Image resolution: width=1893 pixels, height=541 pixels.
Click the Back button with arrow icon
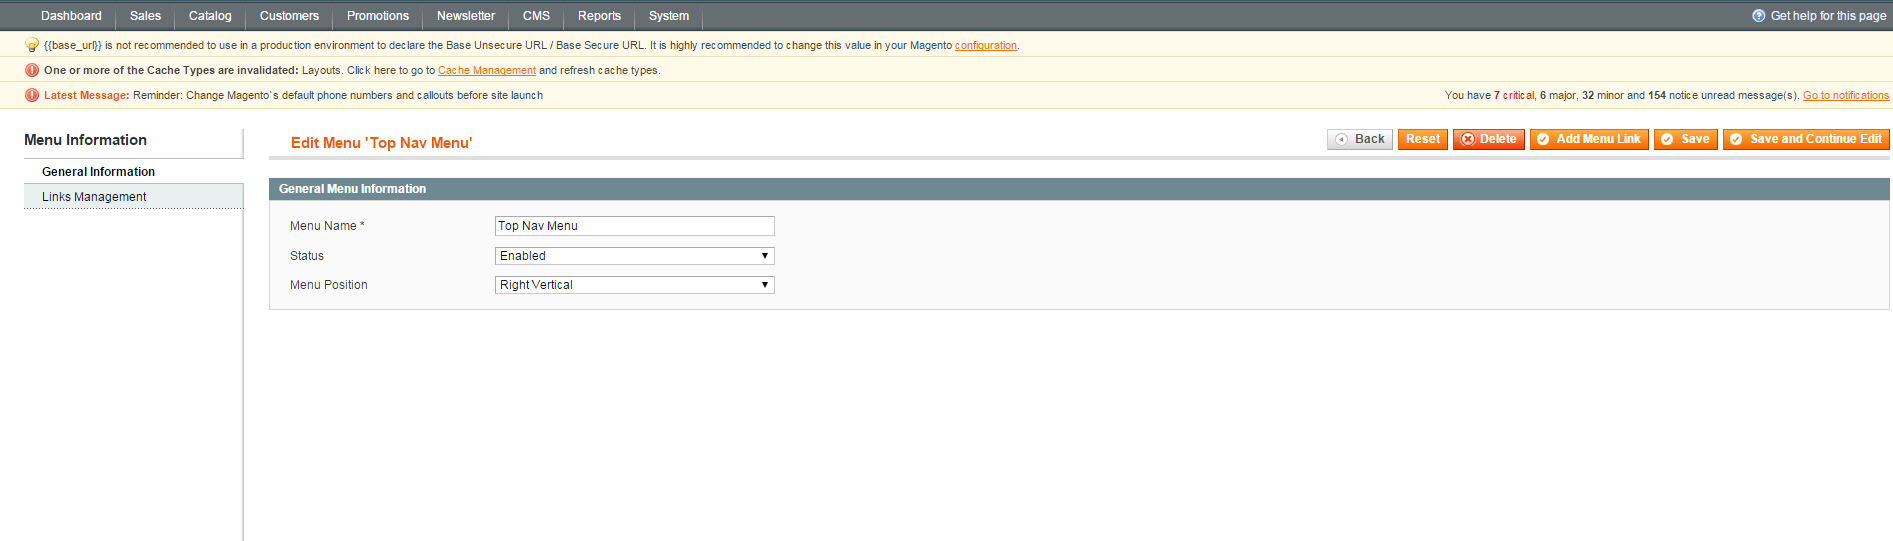click(x=1359, y=139)
